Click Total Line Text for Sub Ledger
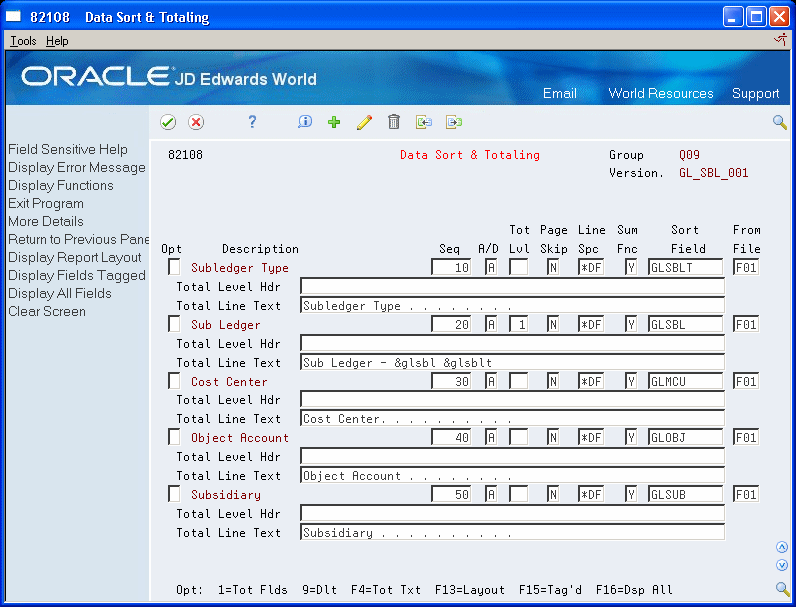 point(512,362)
